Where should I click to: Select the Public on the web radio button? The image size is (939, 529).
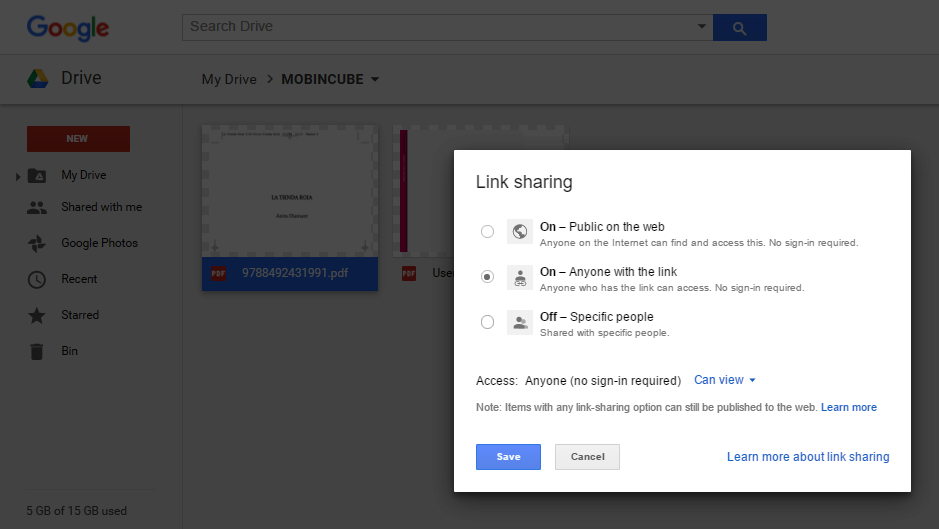coord(487,231)
